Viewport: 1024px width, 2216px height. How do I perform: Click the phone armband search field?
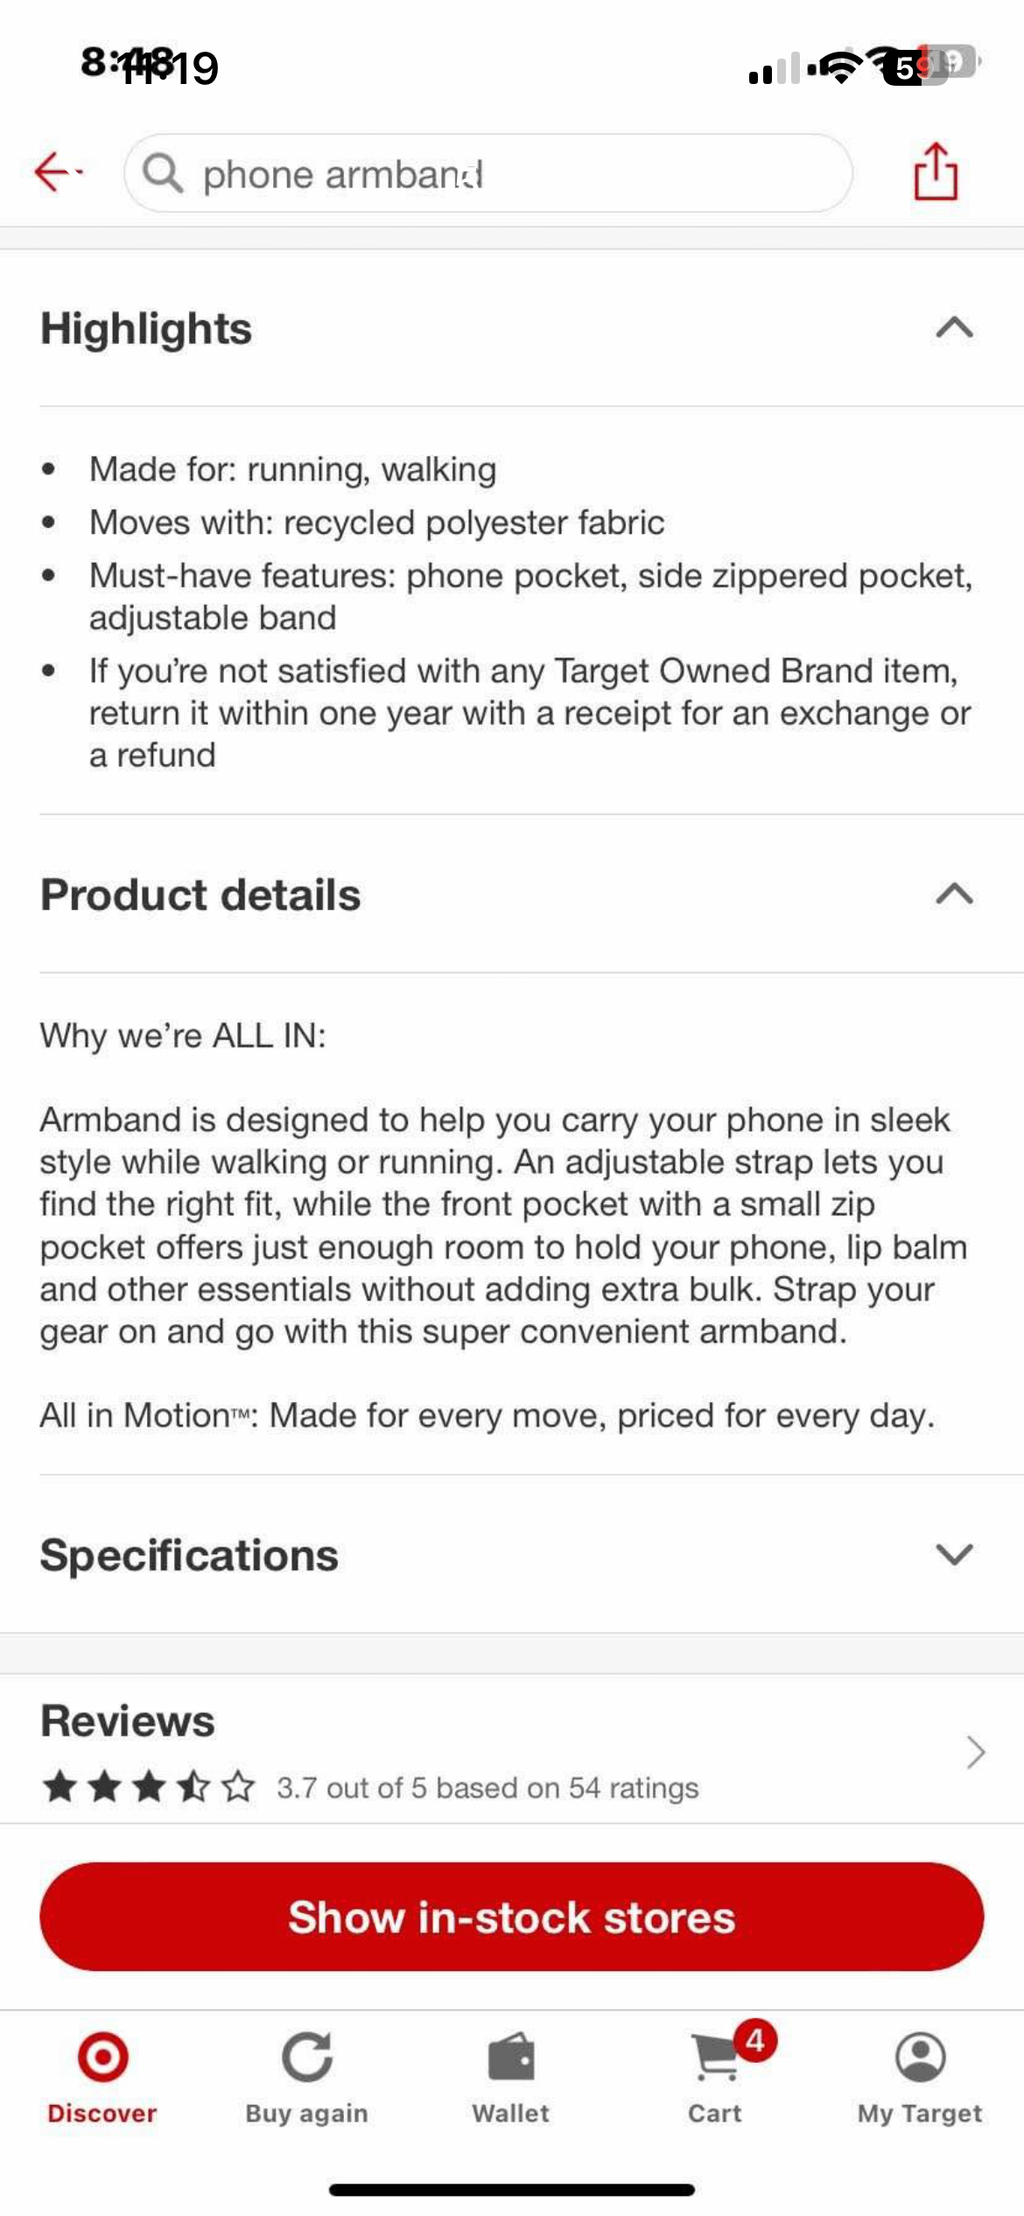pos(488,173)
